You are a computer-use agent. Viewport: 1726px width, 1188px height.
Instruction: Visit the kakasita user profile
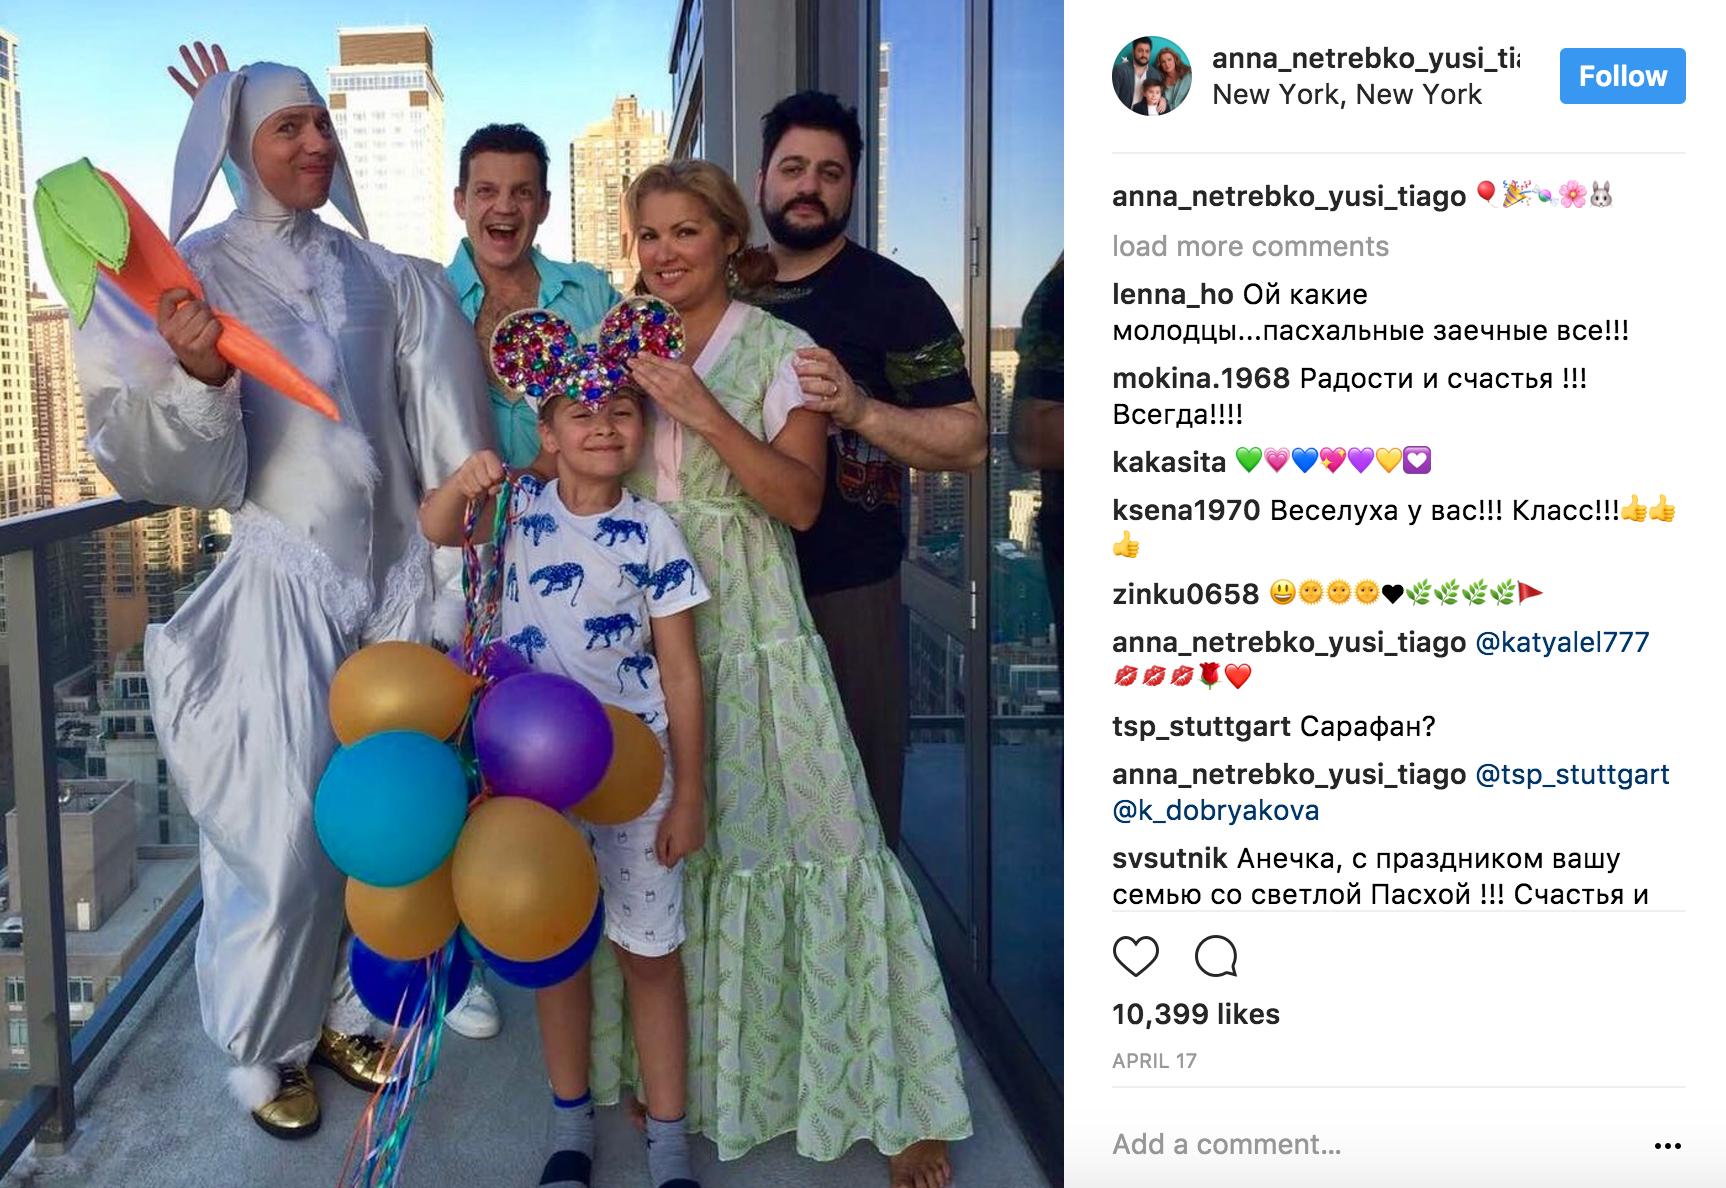1169,462
